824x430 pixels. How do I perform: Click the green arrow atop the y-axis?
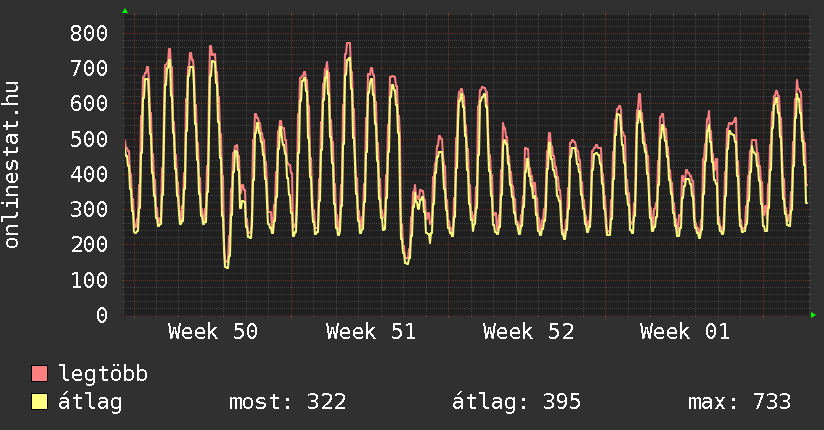tap(125, 11)
